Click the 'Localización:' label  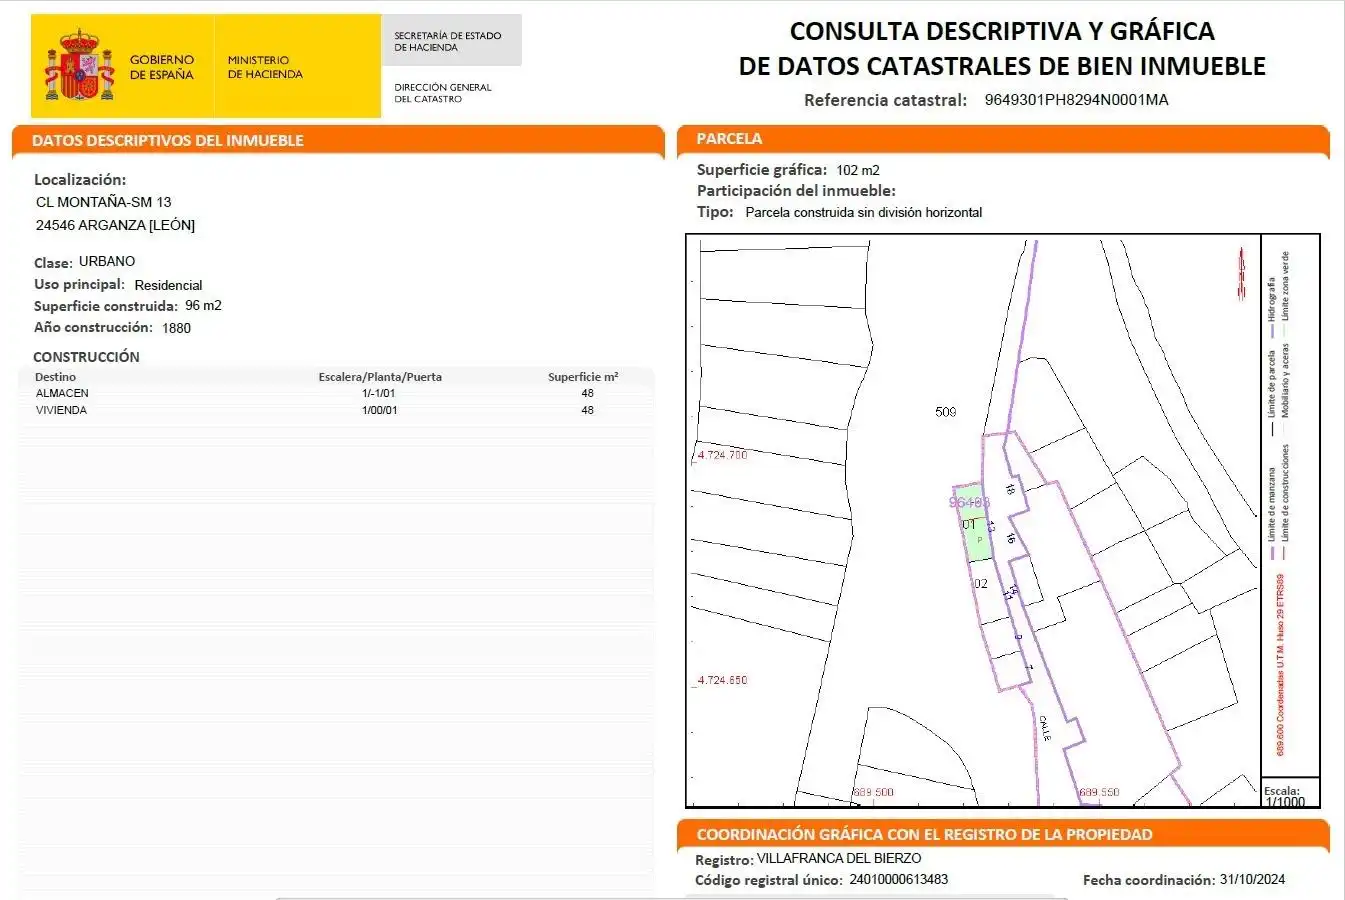(x=80, y=180)
